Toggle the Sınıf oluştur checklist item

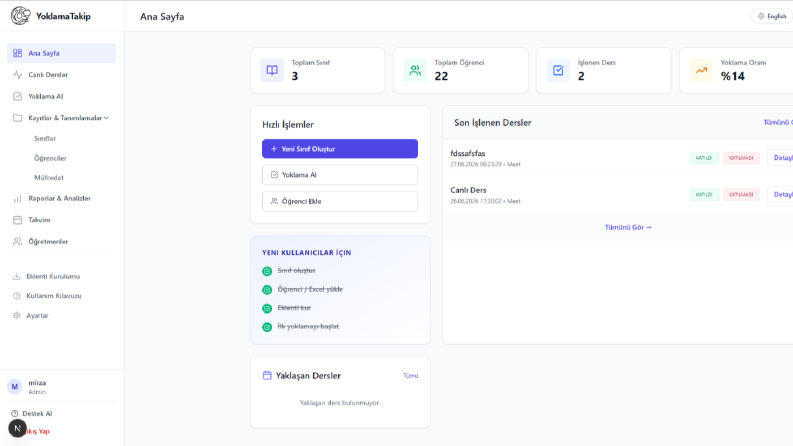pyautogui.click(x=267, y=272)
